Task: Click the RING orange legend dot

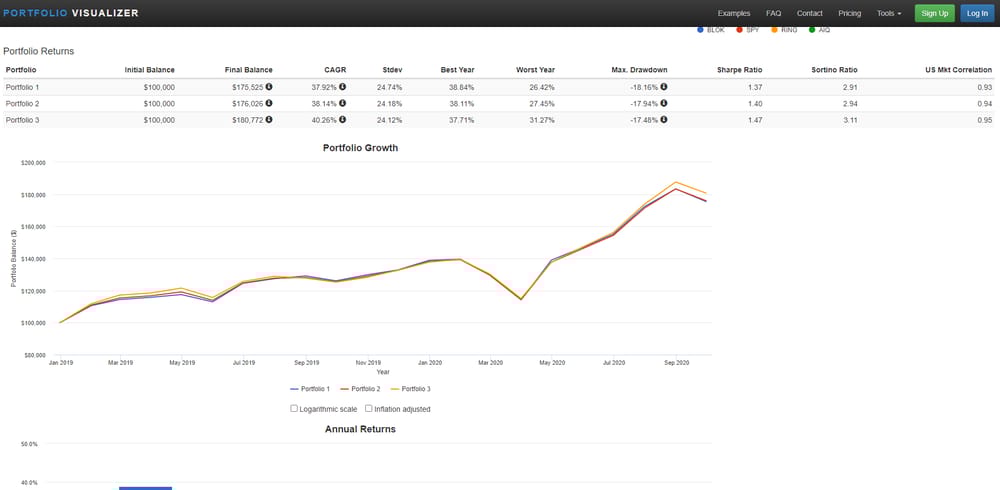Action: pyautogui.click(x=774, y=30)
